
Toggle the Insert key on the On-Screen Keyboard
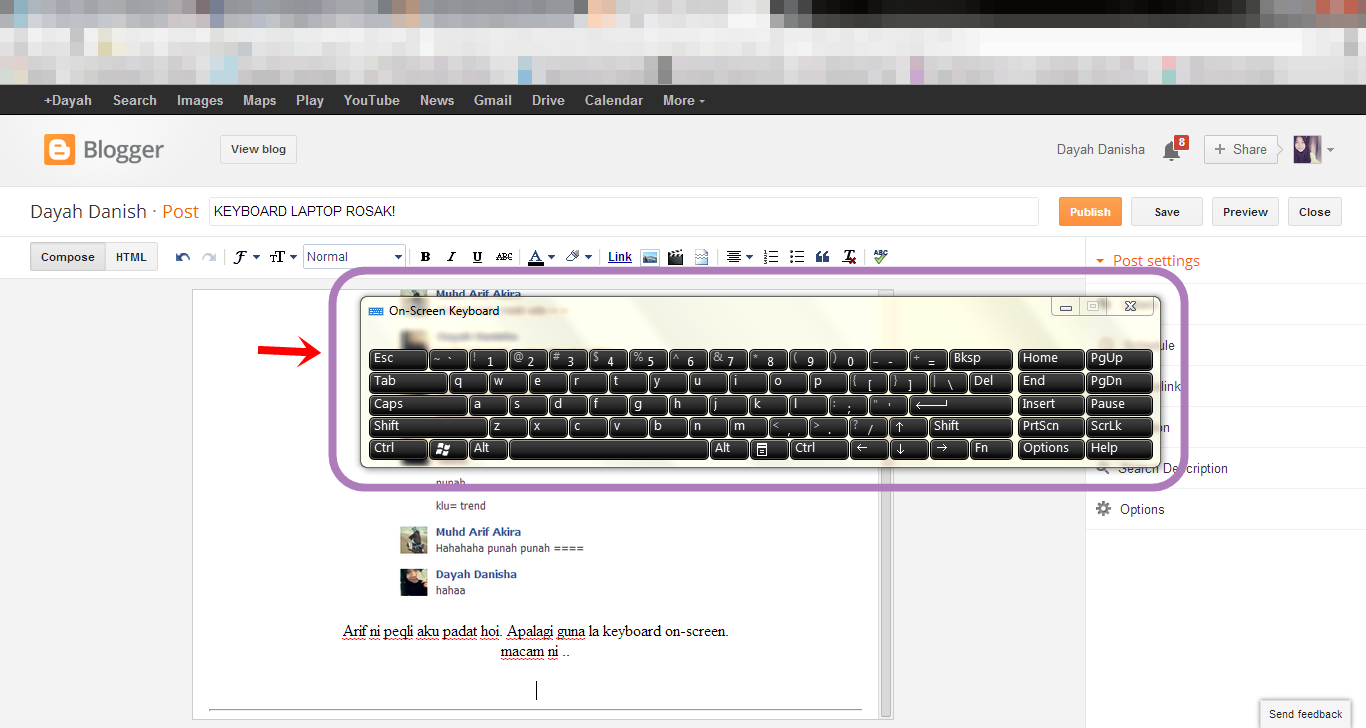pyautogui.click(x=1051, y=405)
